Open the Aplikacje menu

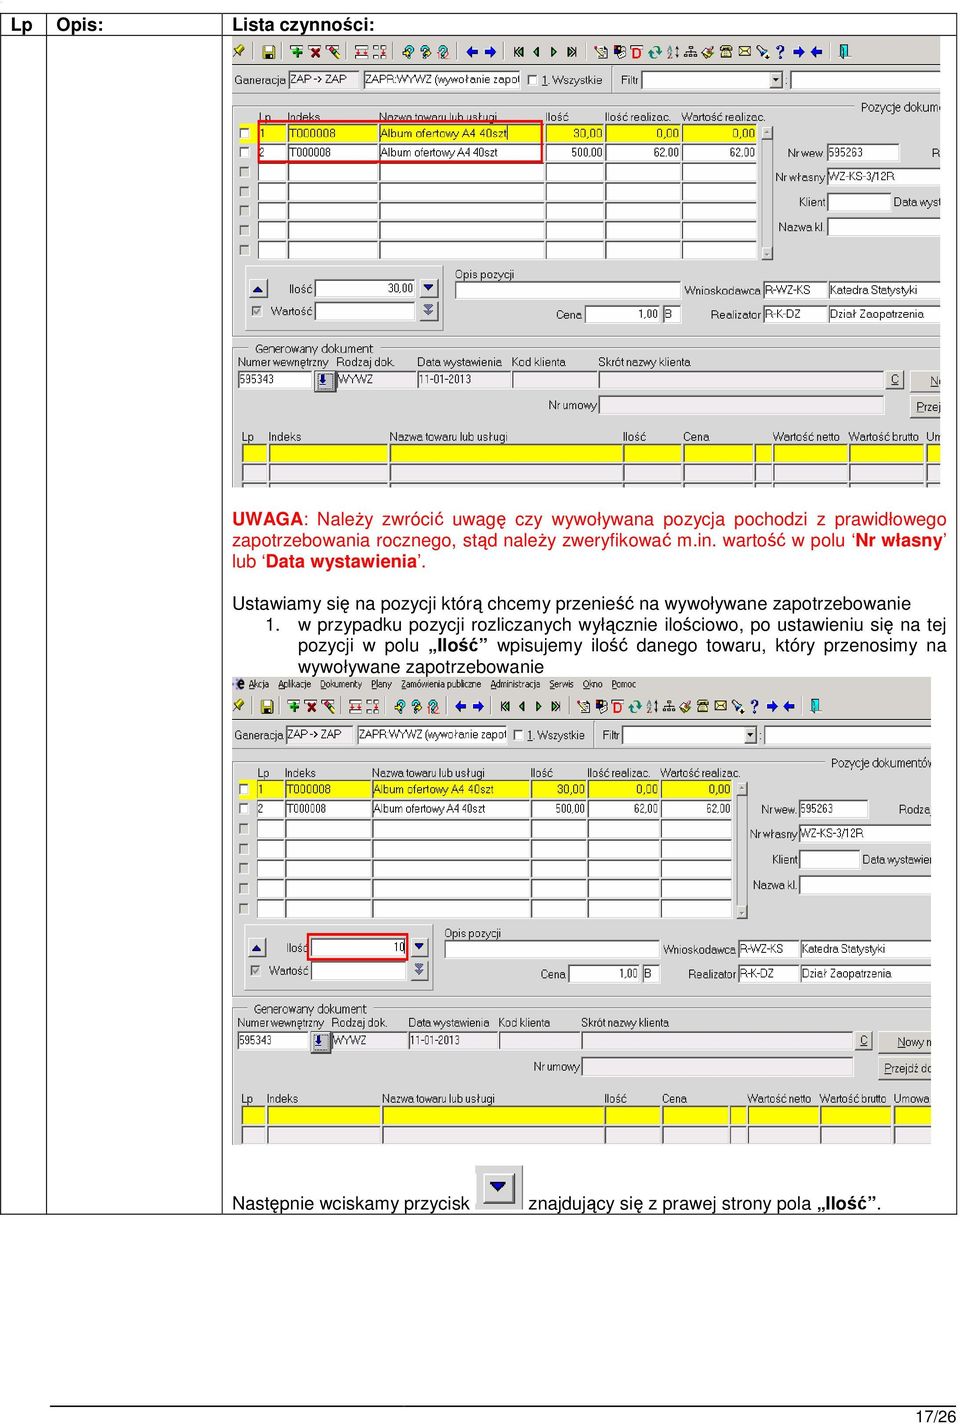coord(294,685)
